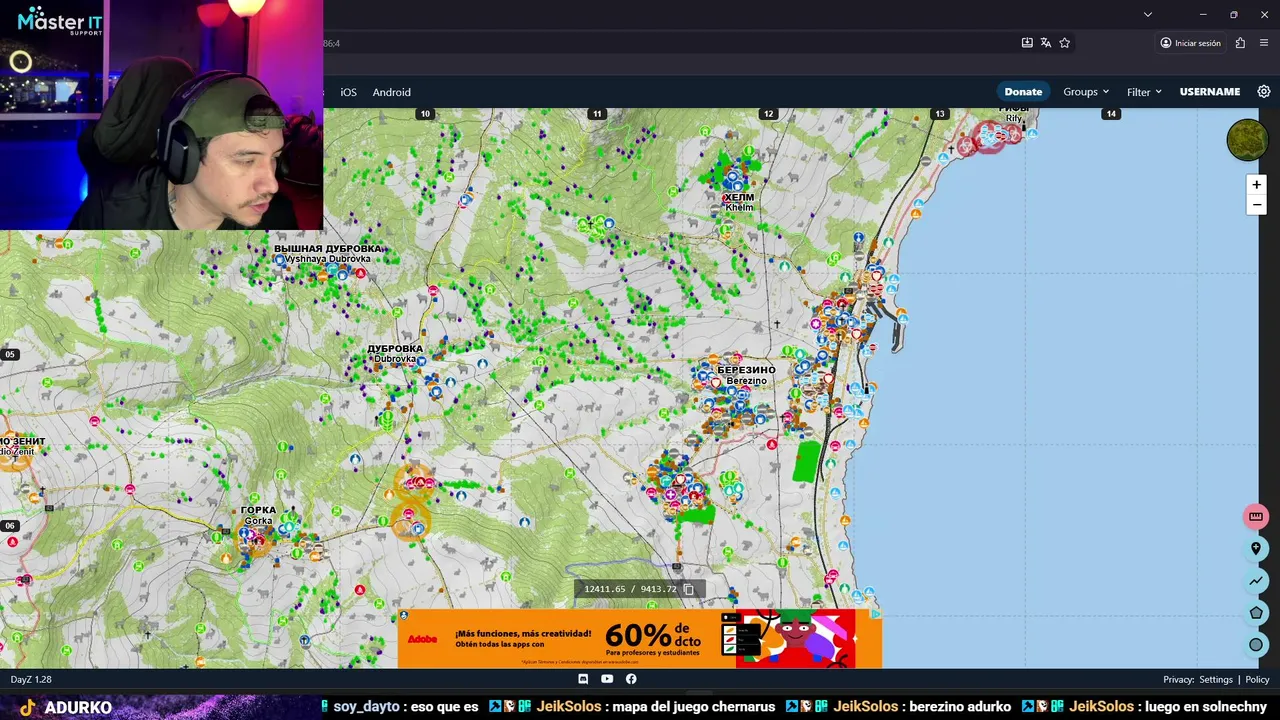The image size is (1280, 720).
Task: Open the browser tab list chevron
Action: [1148, 14]
